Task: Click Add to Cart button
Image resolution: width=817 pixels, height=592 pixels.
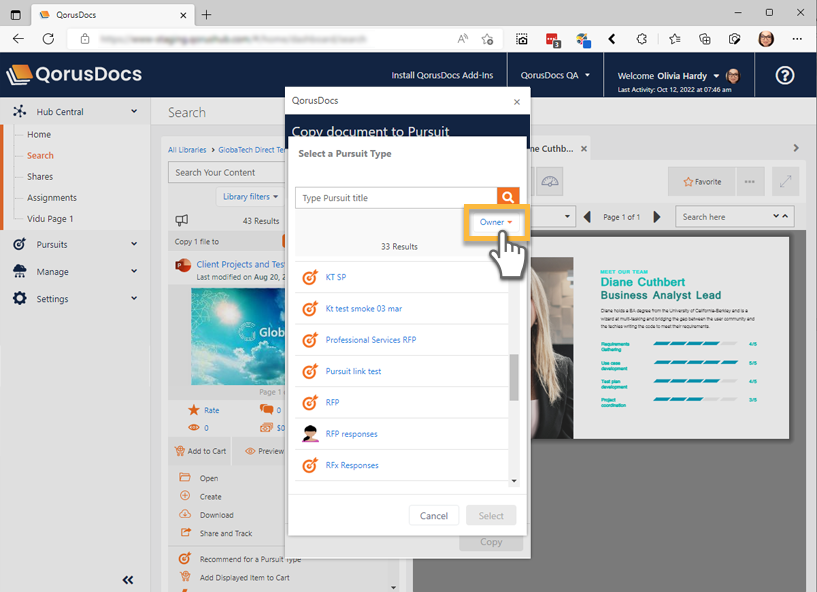Action: (x=201, y=451)
